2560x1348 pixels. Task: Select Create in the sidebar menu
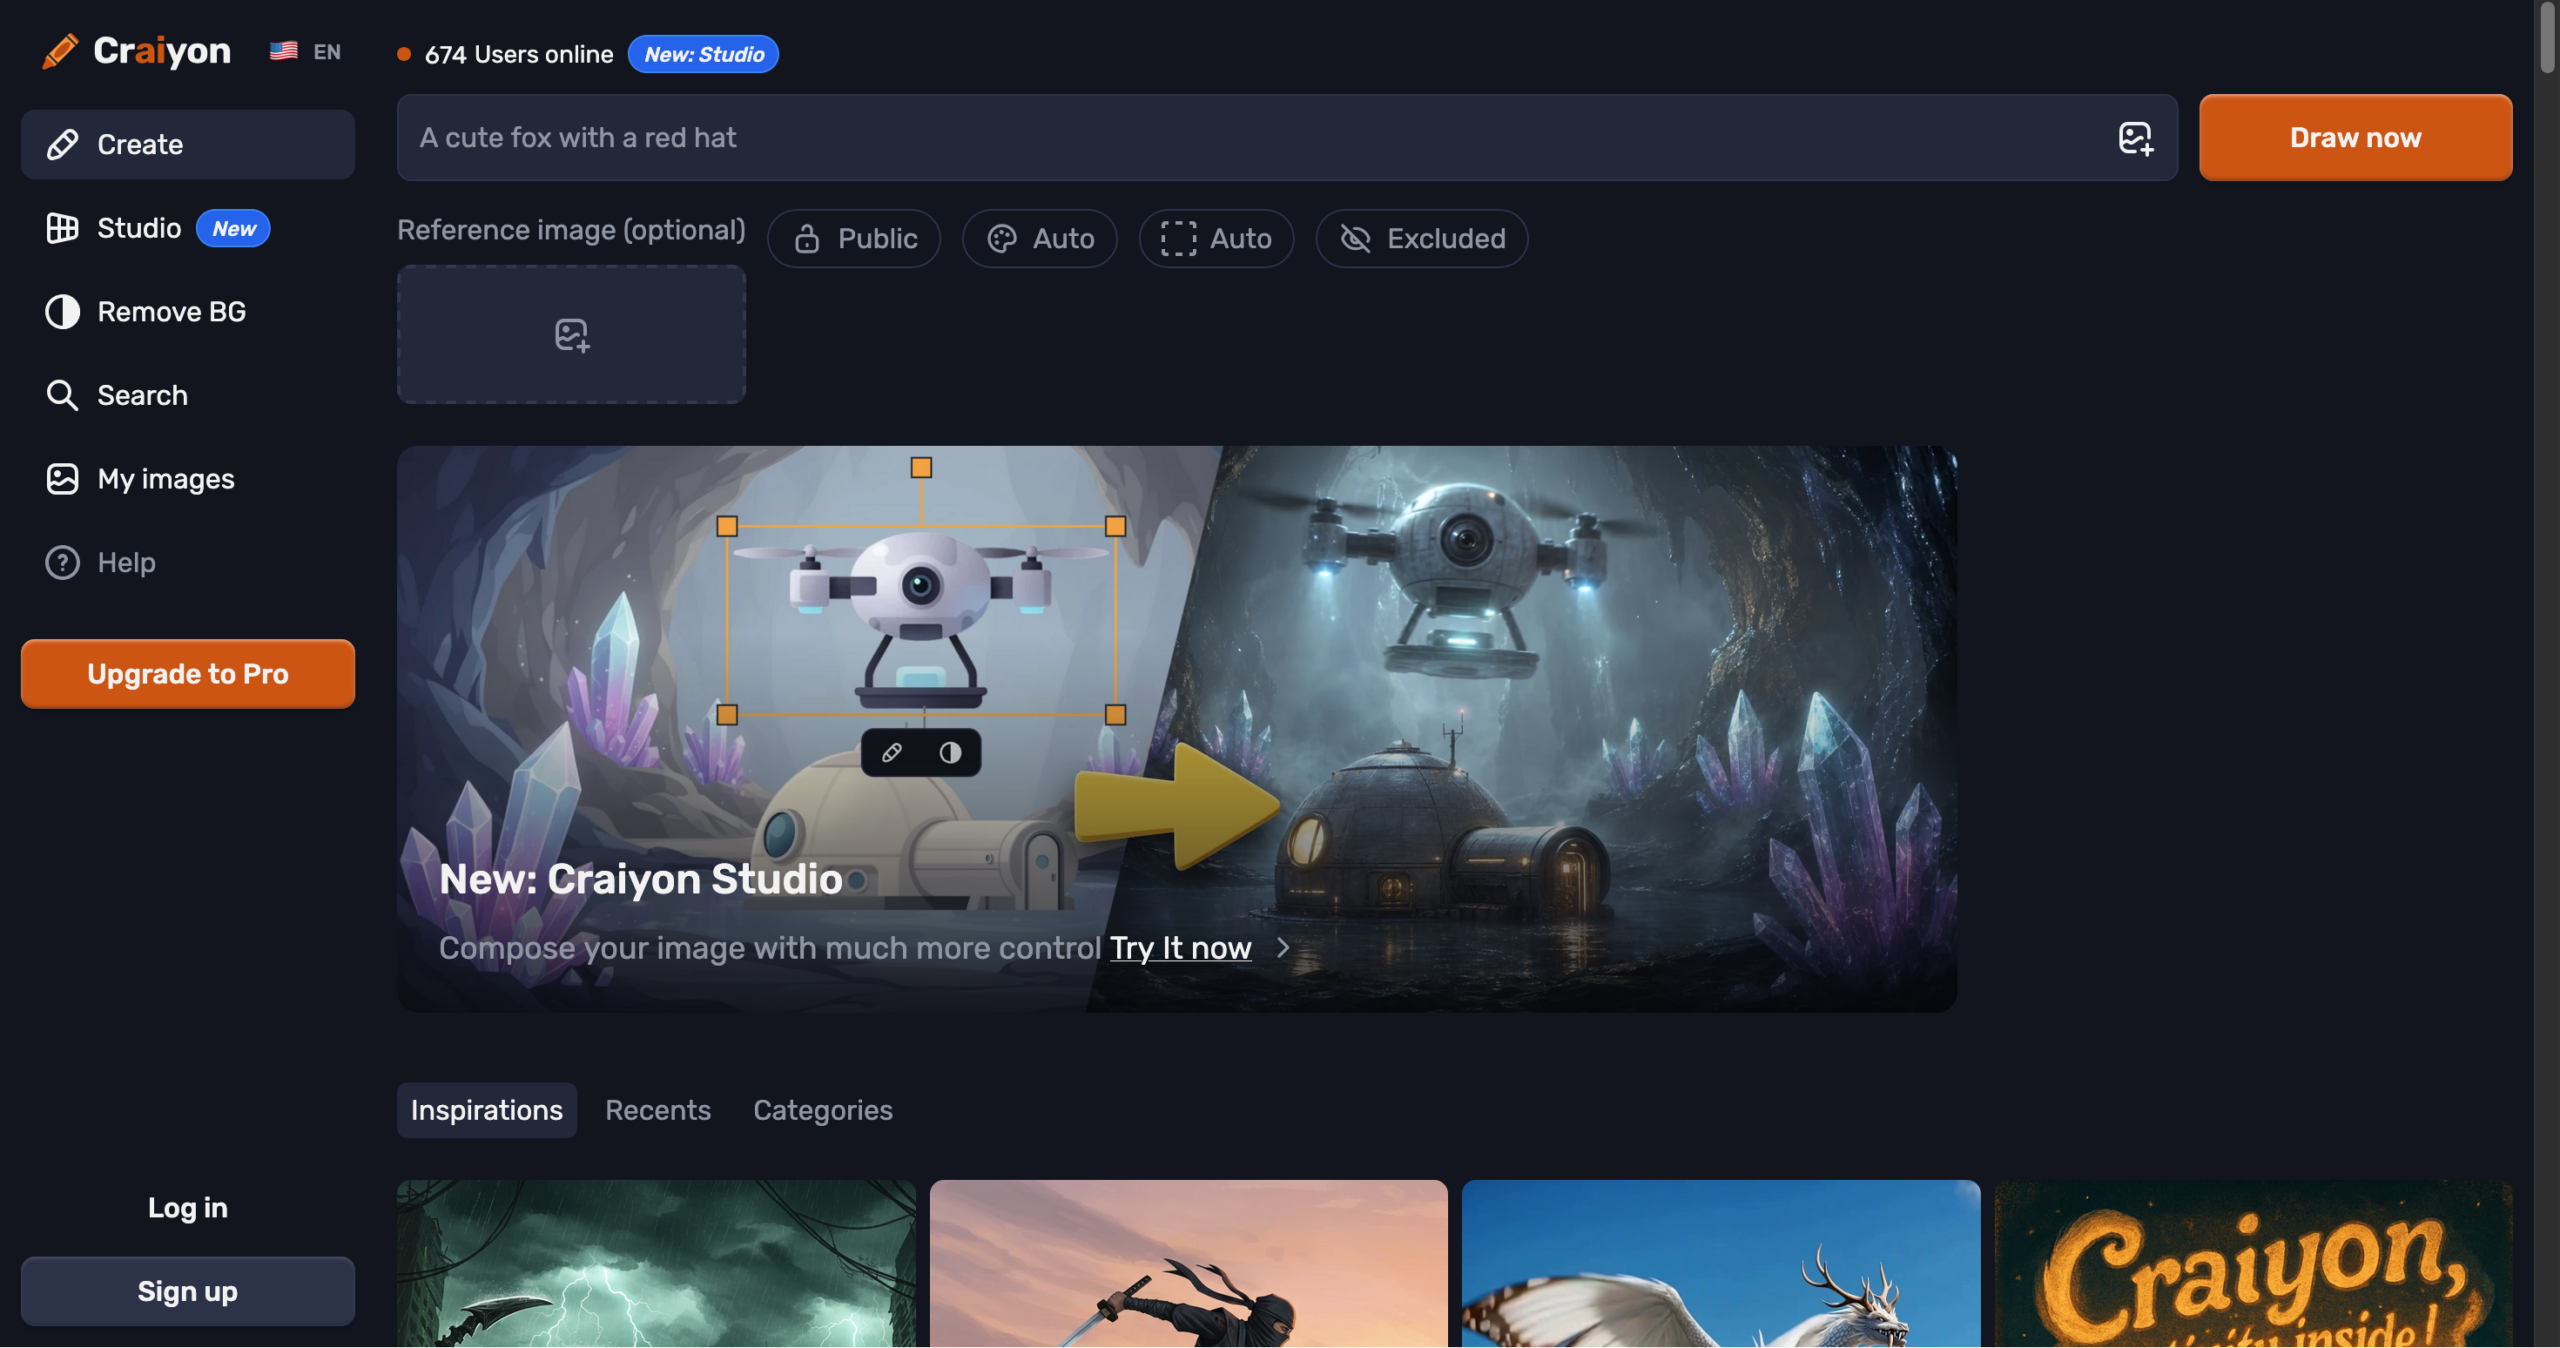click(x=188, y=144)
